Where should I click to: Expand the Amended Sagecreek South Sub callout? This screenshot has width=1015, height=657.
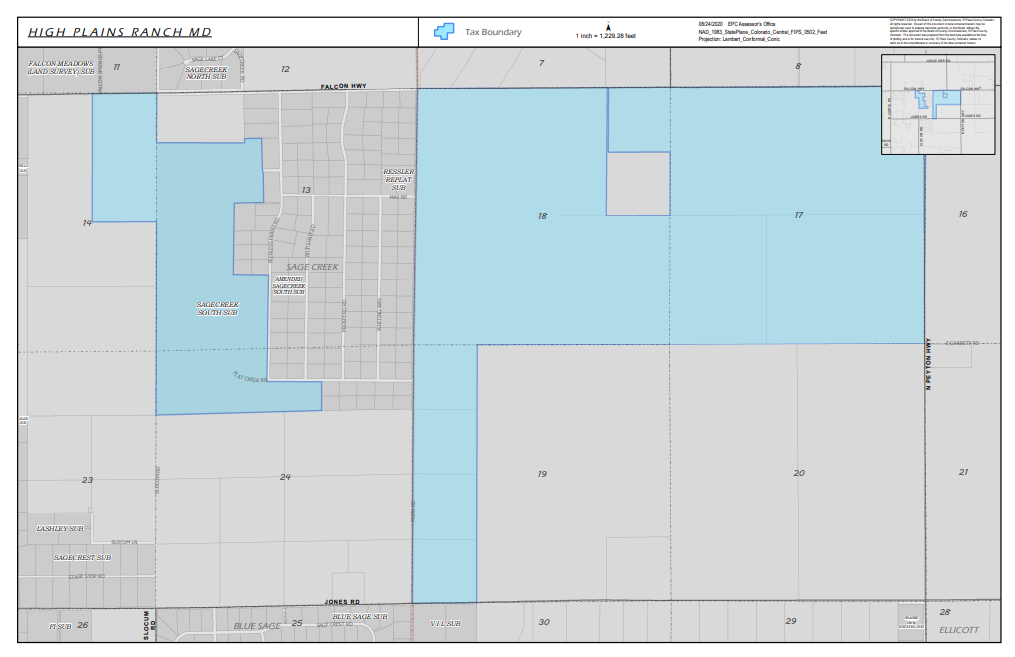pos(290,287)
